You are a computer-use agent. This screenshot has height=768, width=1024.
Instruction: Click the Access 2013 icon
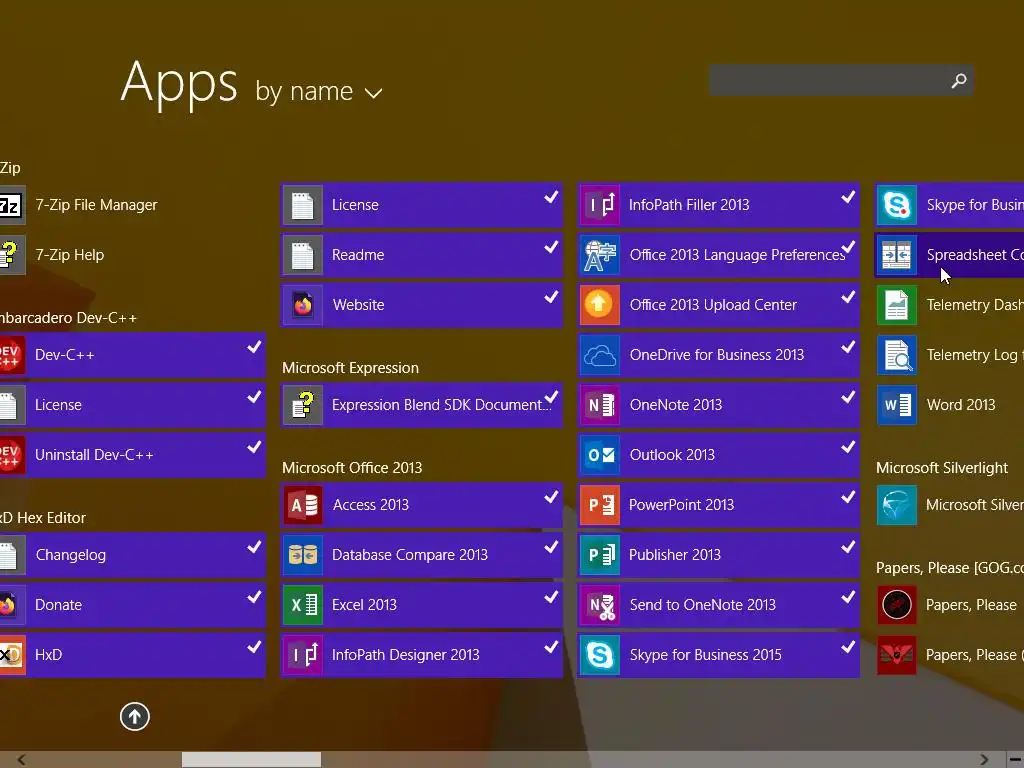[x=302, y=505]
